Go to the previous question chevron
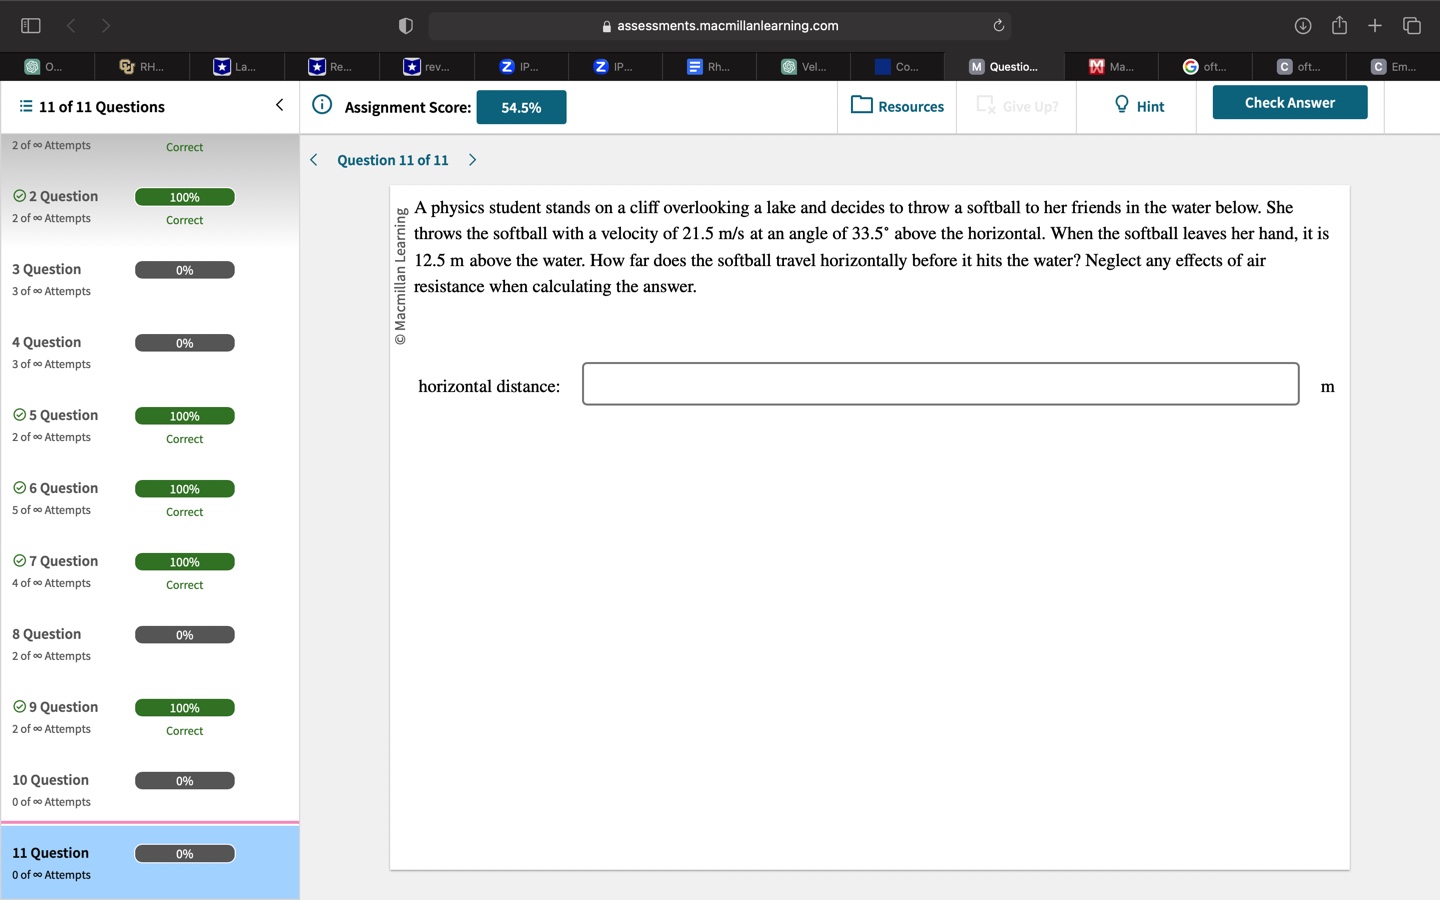The width and height of the screenshot is (1440, 900). [x=313, y=159]
